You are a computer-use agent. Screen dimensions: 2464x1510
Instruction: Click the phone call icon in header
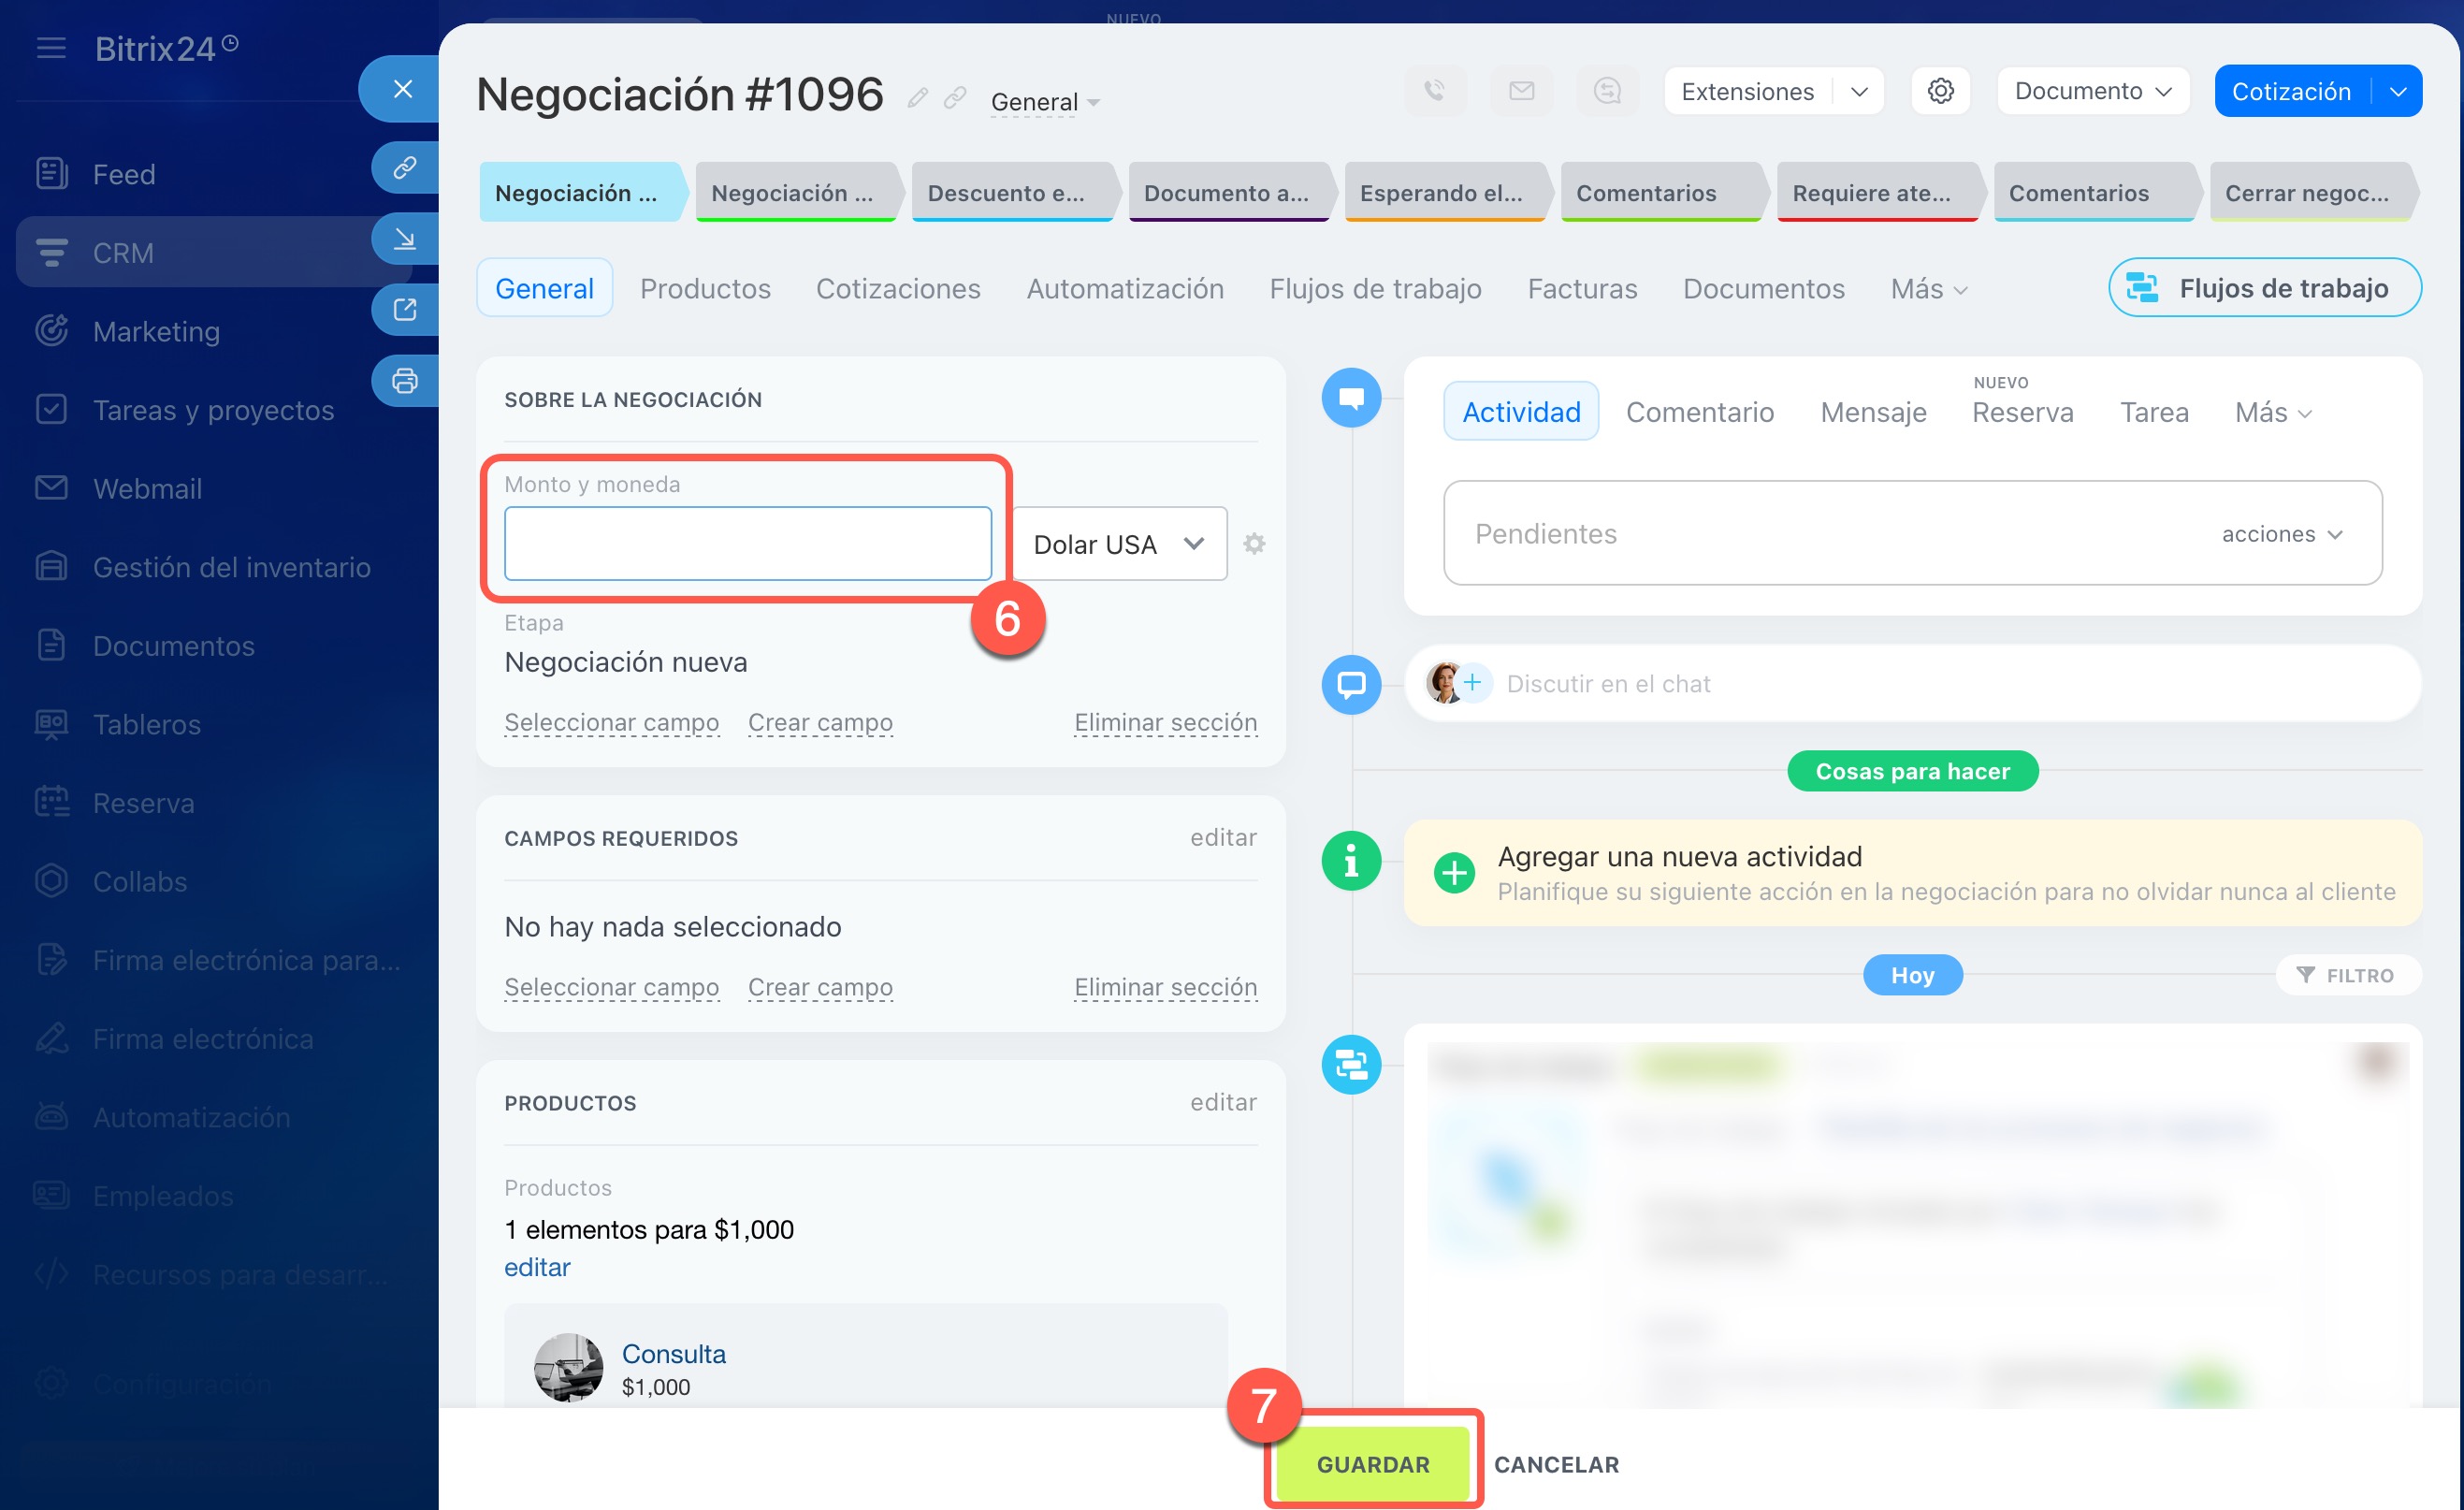[1435, 91]
